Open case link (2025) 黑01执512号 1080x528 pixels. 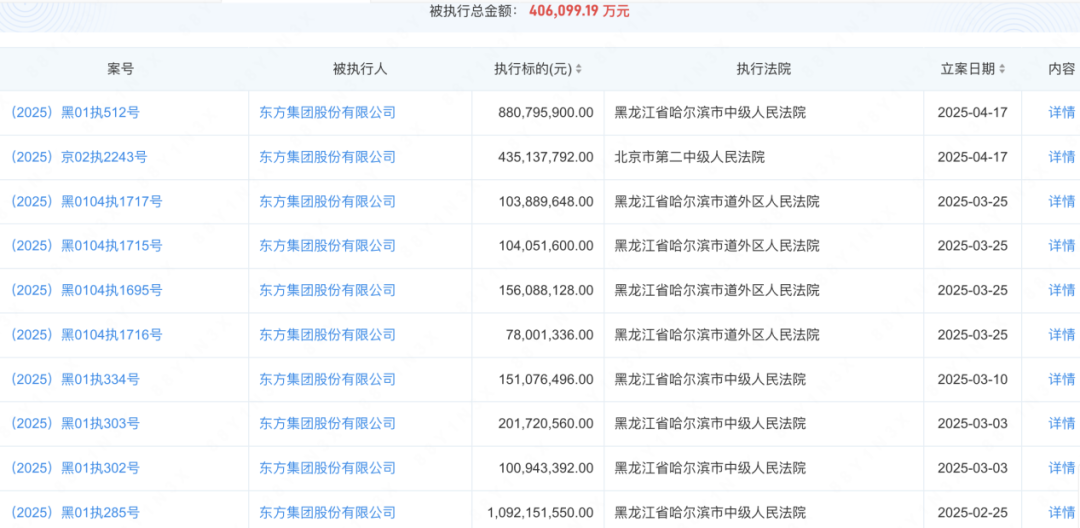click(x=75, y=113)
